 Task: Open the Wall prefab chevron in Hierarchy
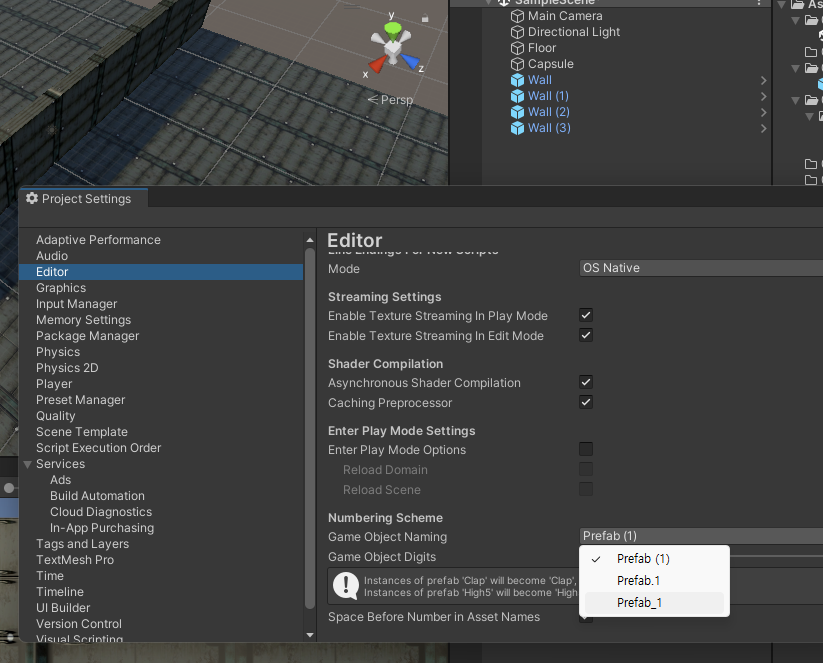[763, 80]
